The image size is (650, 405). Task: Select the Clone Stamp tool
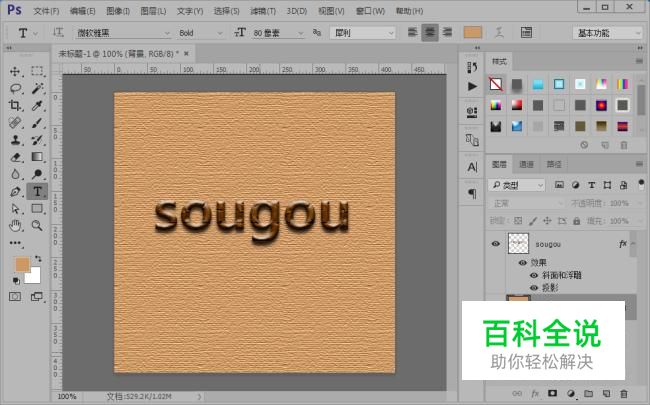pyautogui.click(x=15, y=140)
